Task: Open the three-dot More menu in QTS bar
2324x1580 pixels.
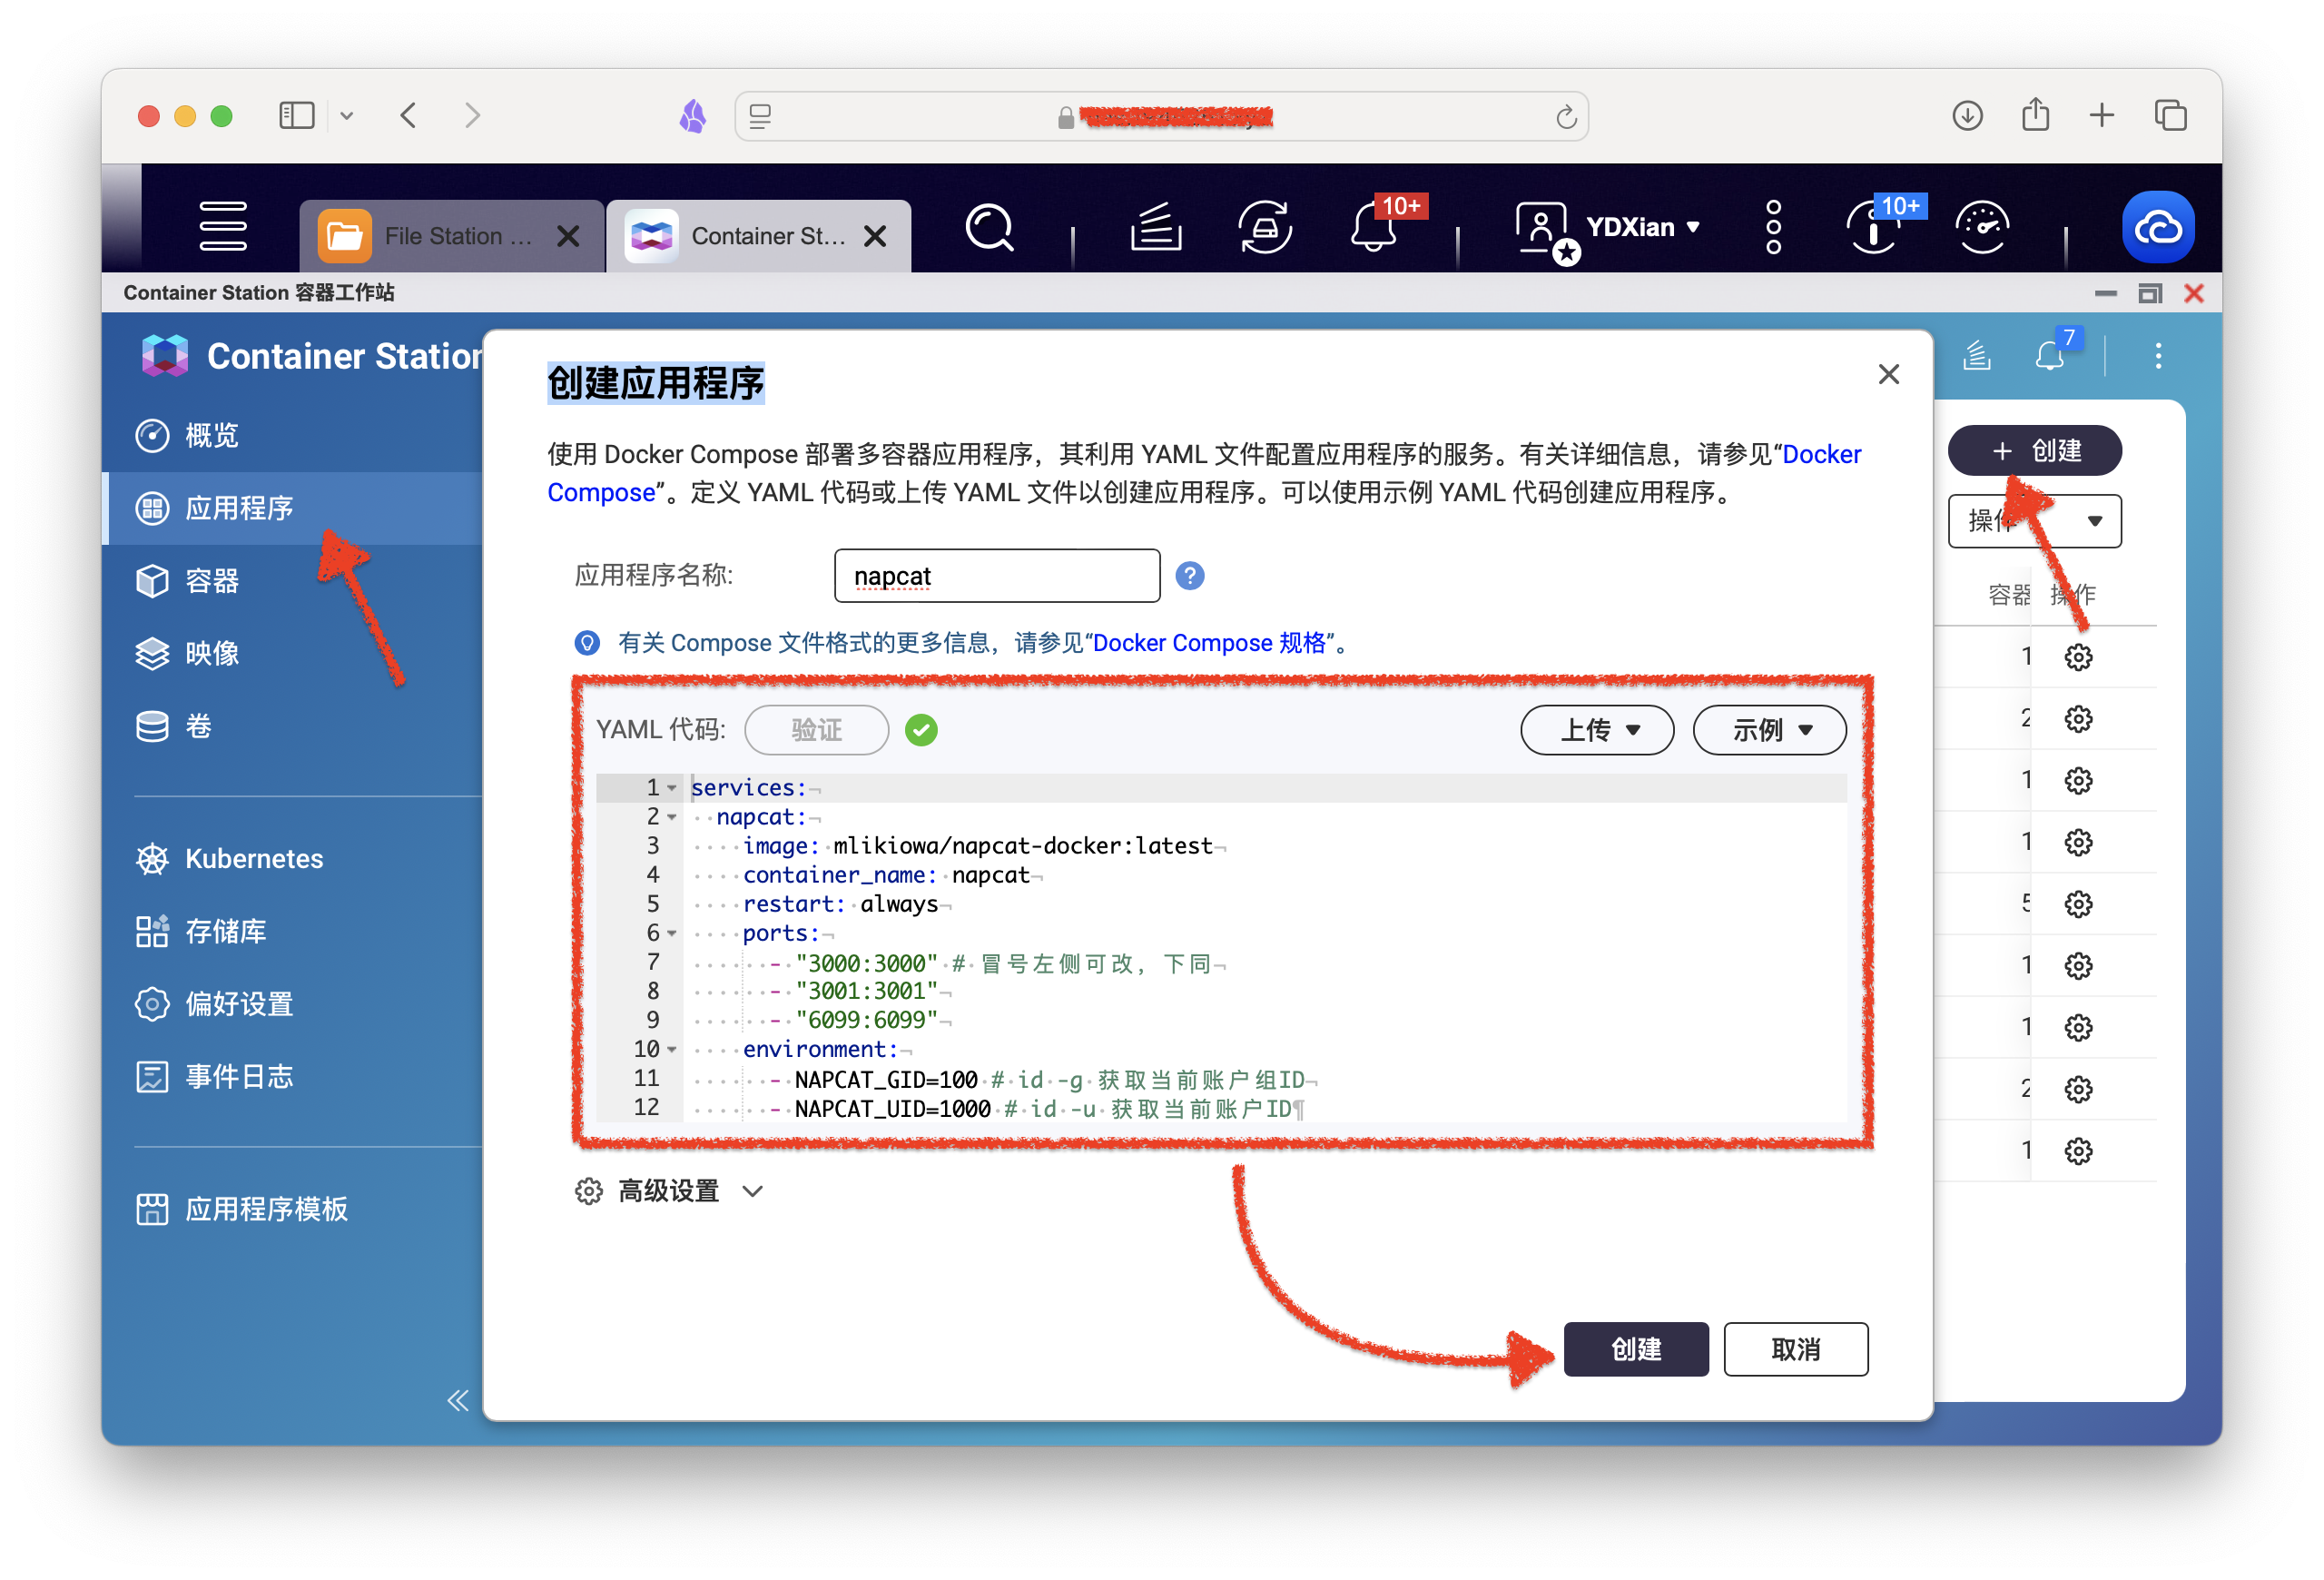Action: click(1773, 227)
